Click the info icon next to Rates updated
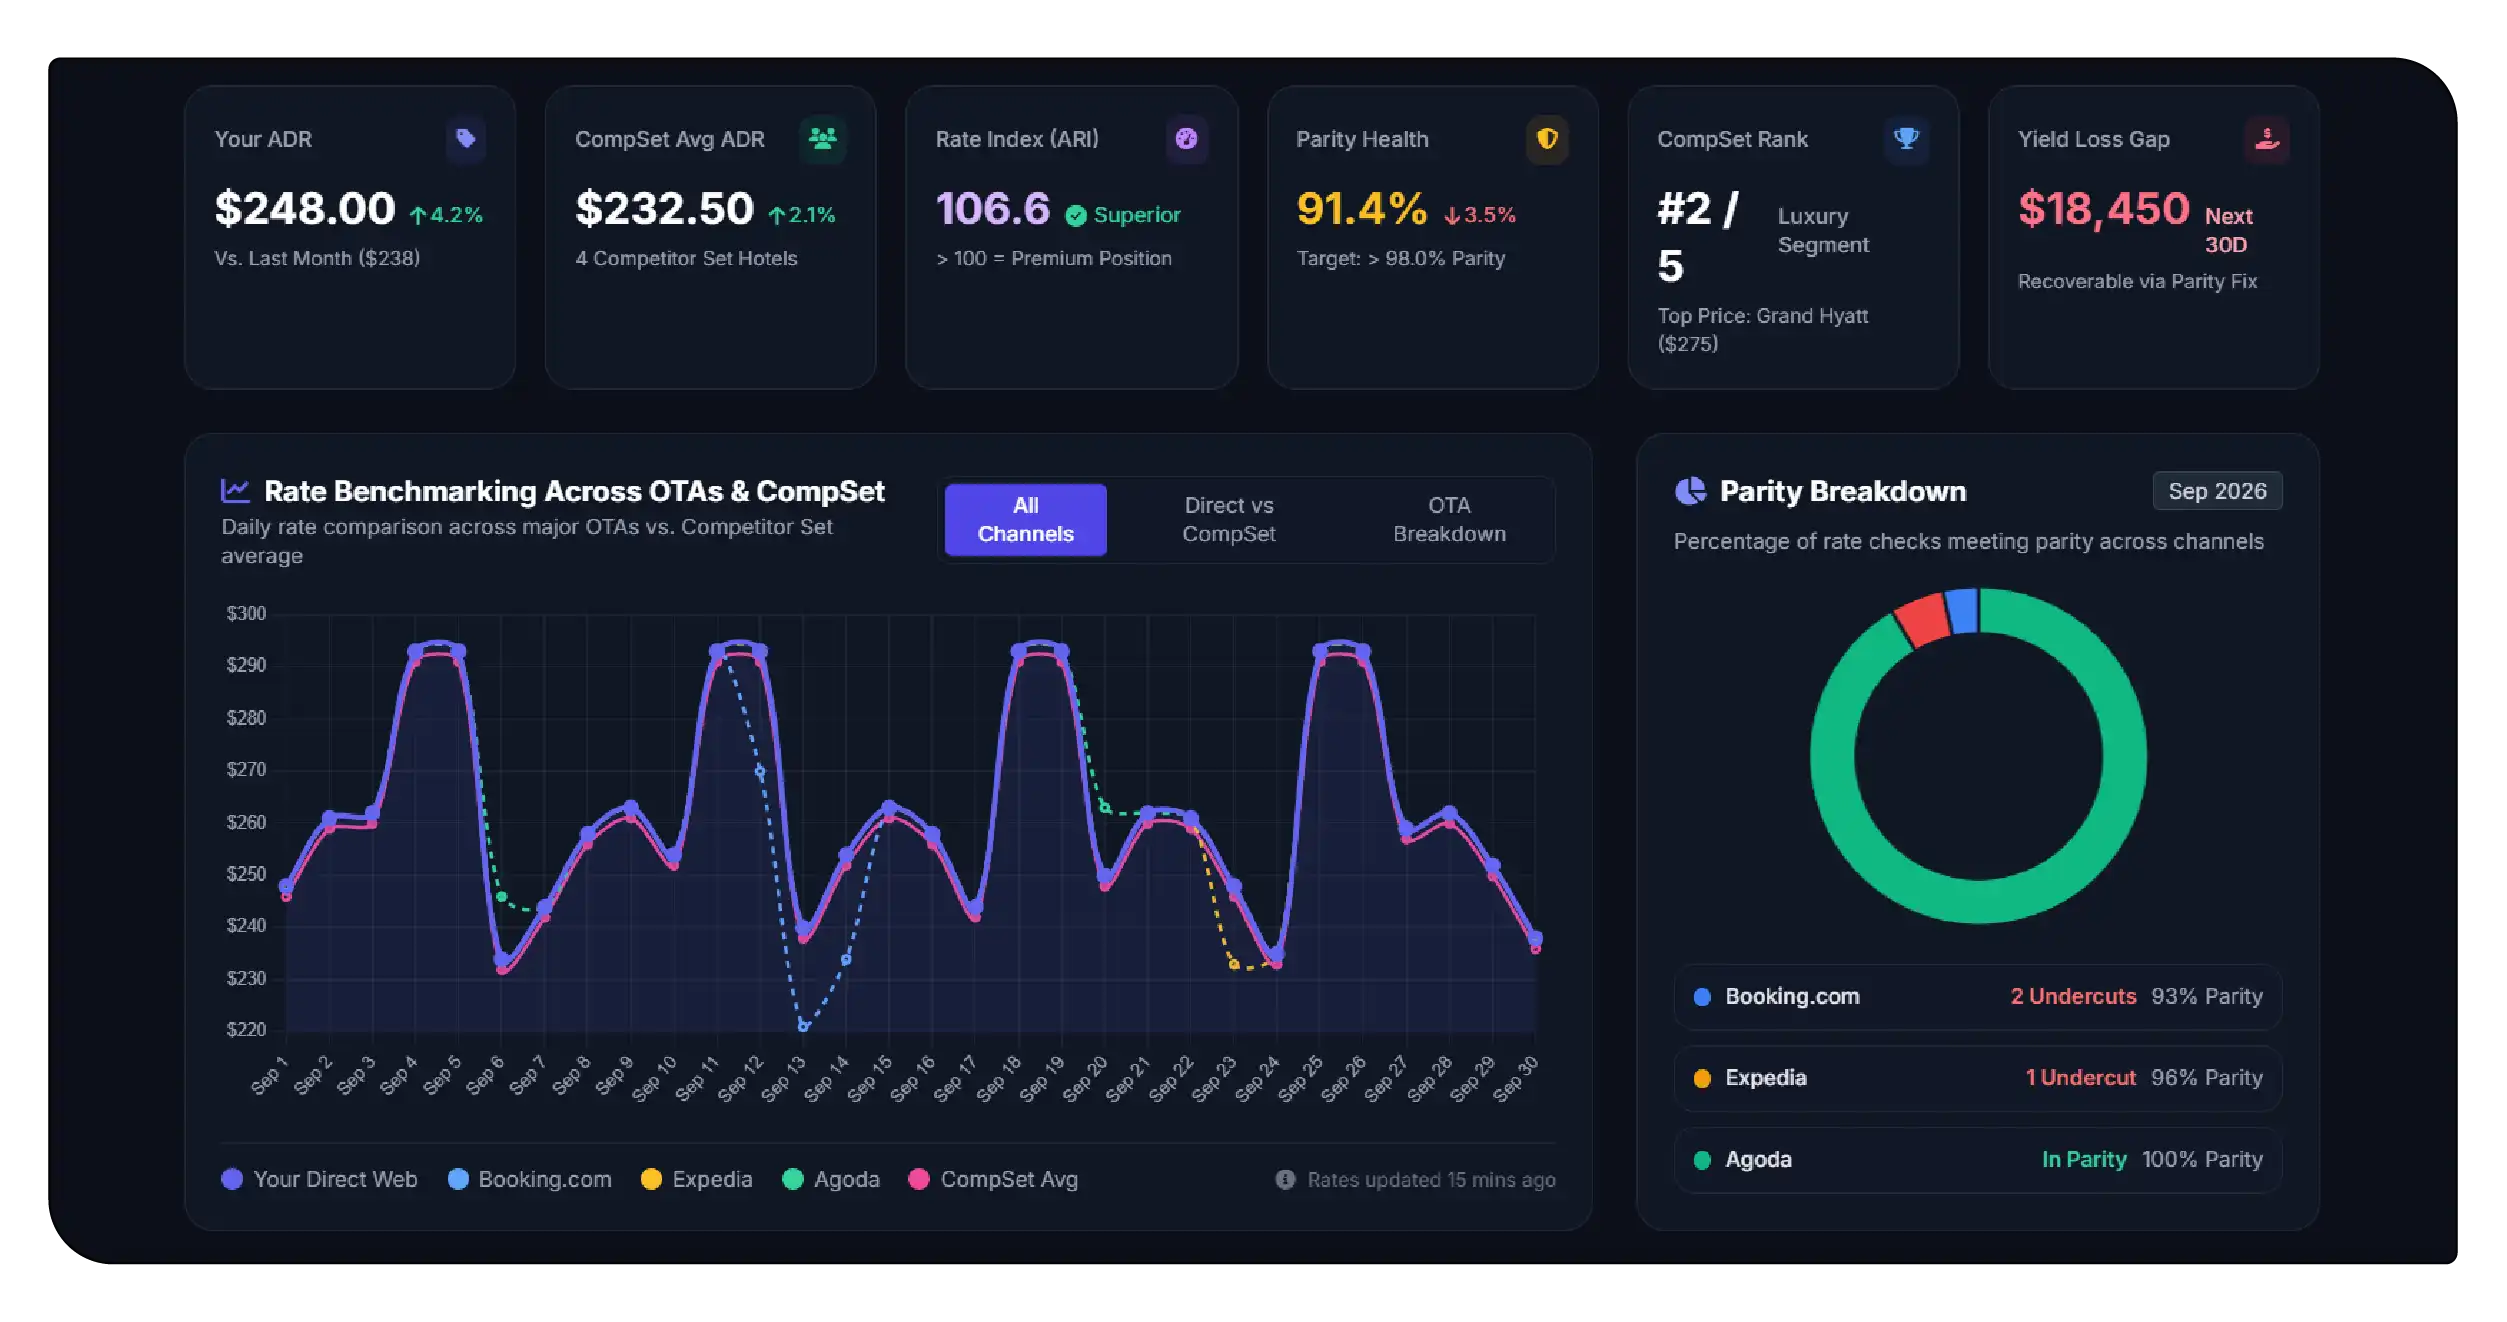This screenshot has width=2507, height=1322. 1285,1180
